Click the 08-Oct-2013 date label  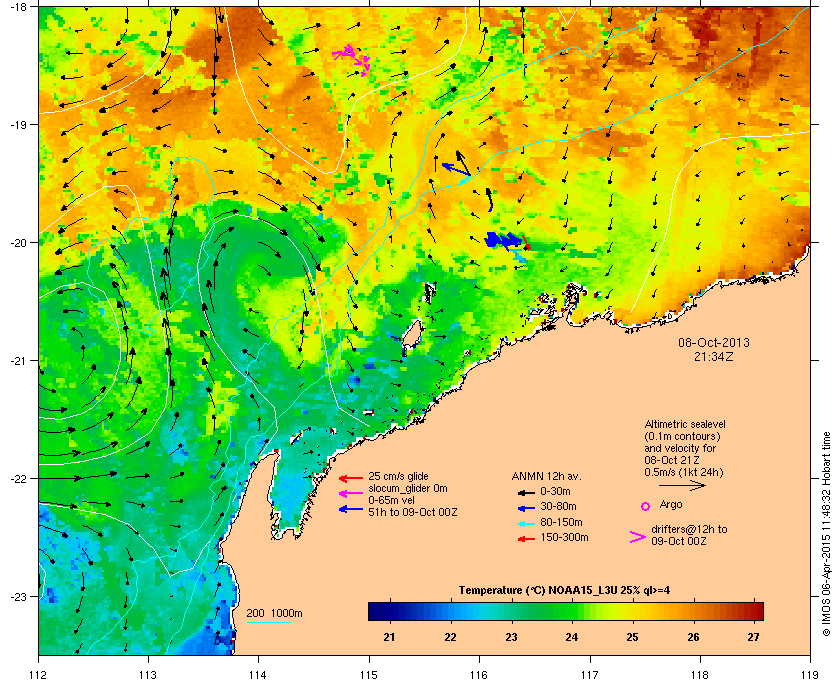point(714,342)
